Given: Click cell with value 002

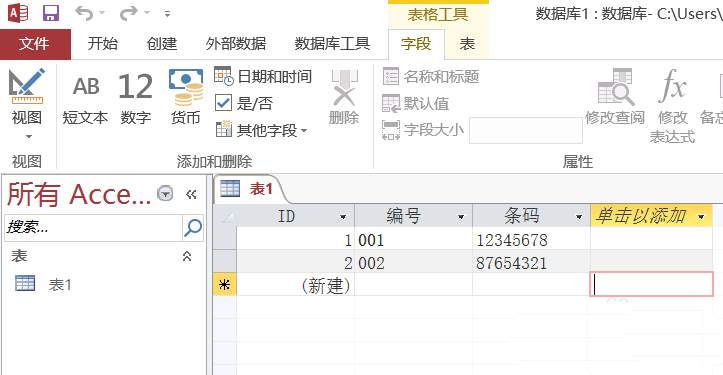Looking at the screenshot, I should (414, 263).
